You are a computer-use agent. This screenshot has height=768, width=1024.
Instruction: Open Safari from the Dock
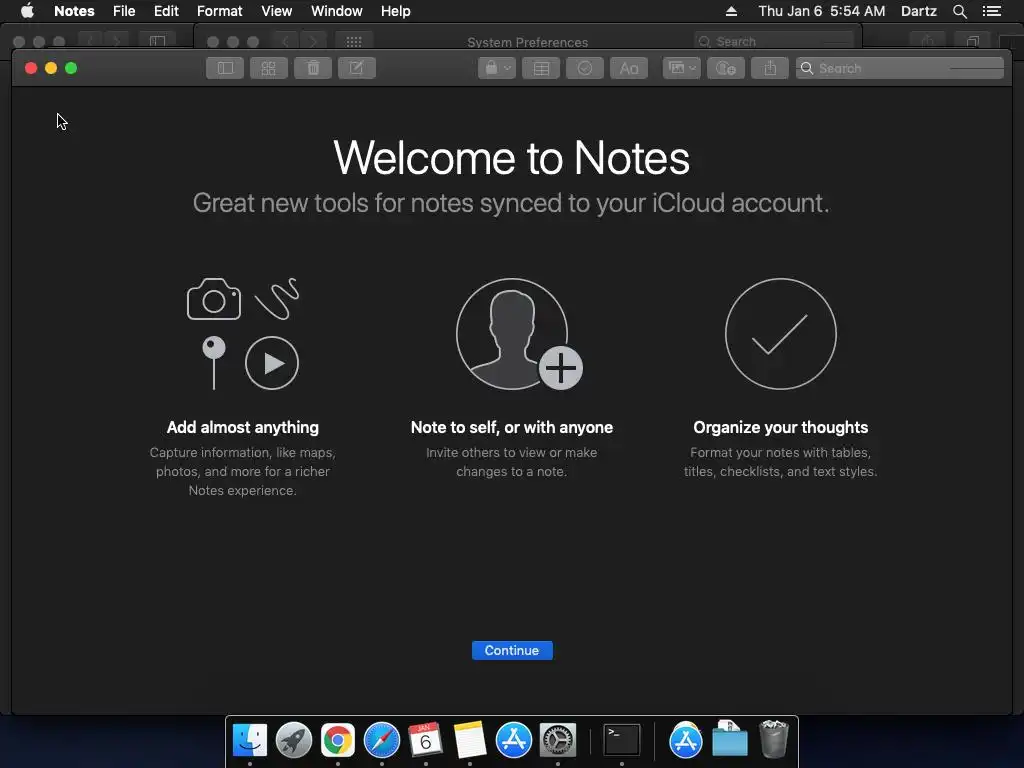point(381,741)
